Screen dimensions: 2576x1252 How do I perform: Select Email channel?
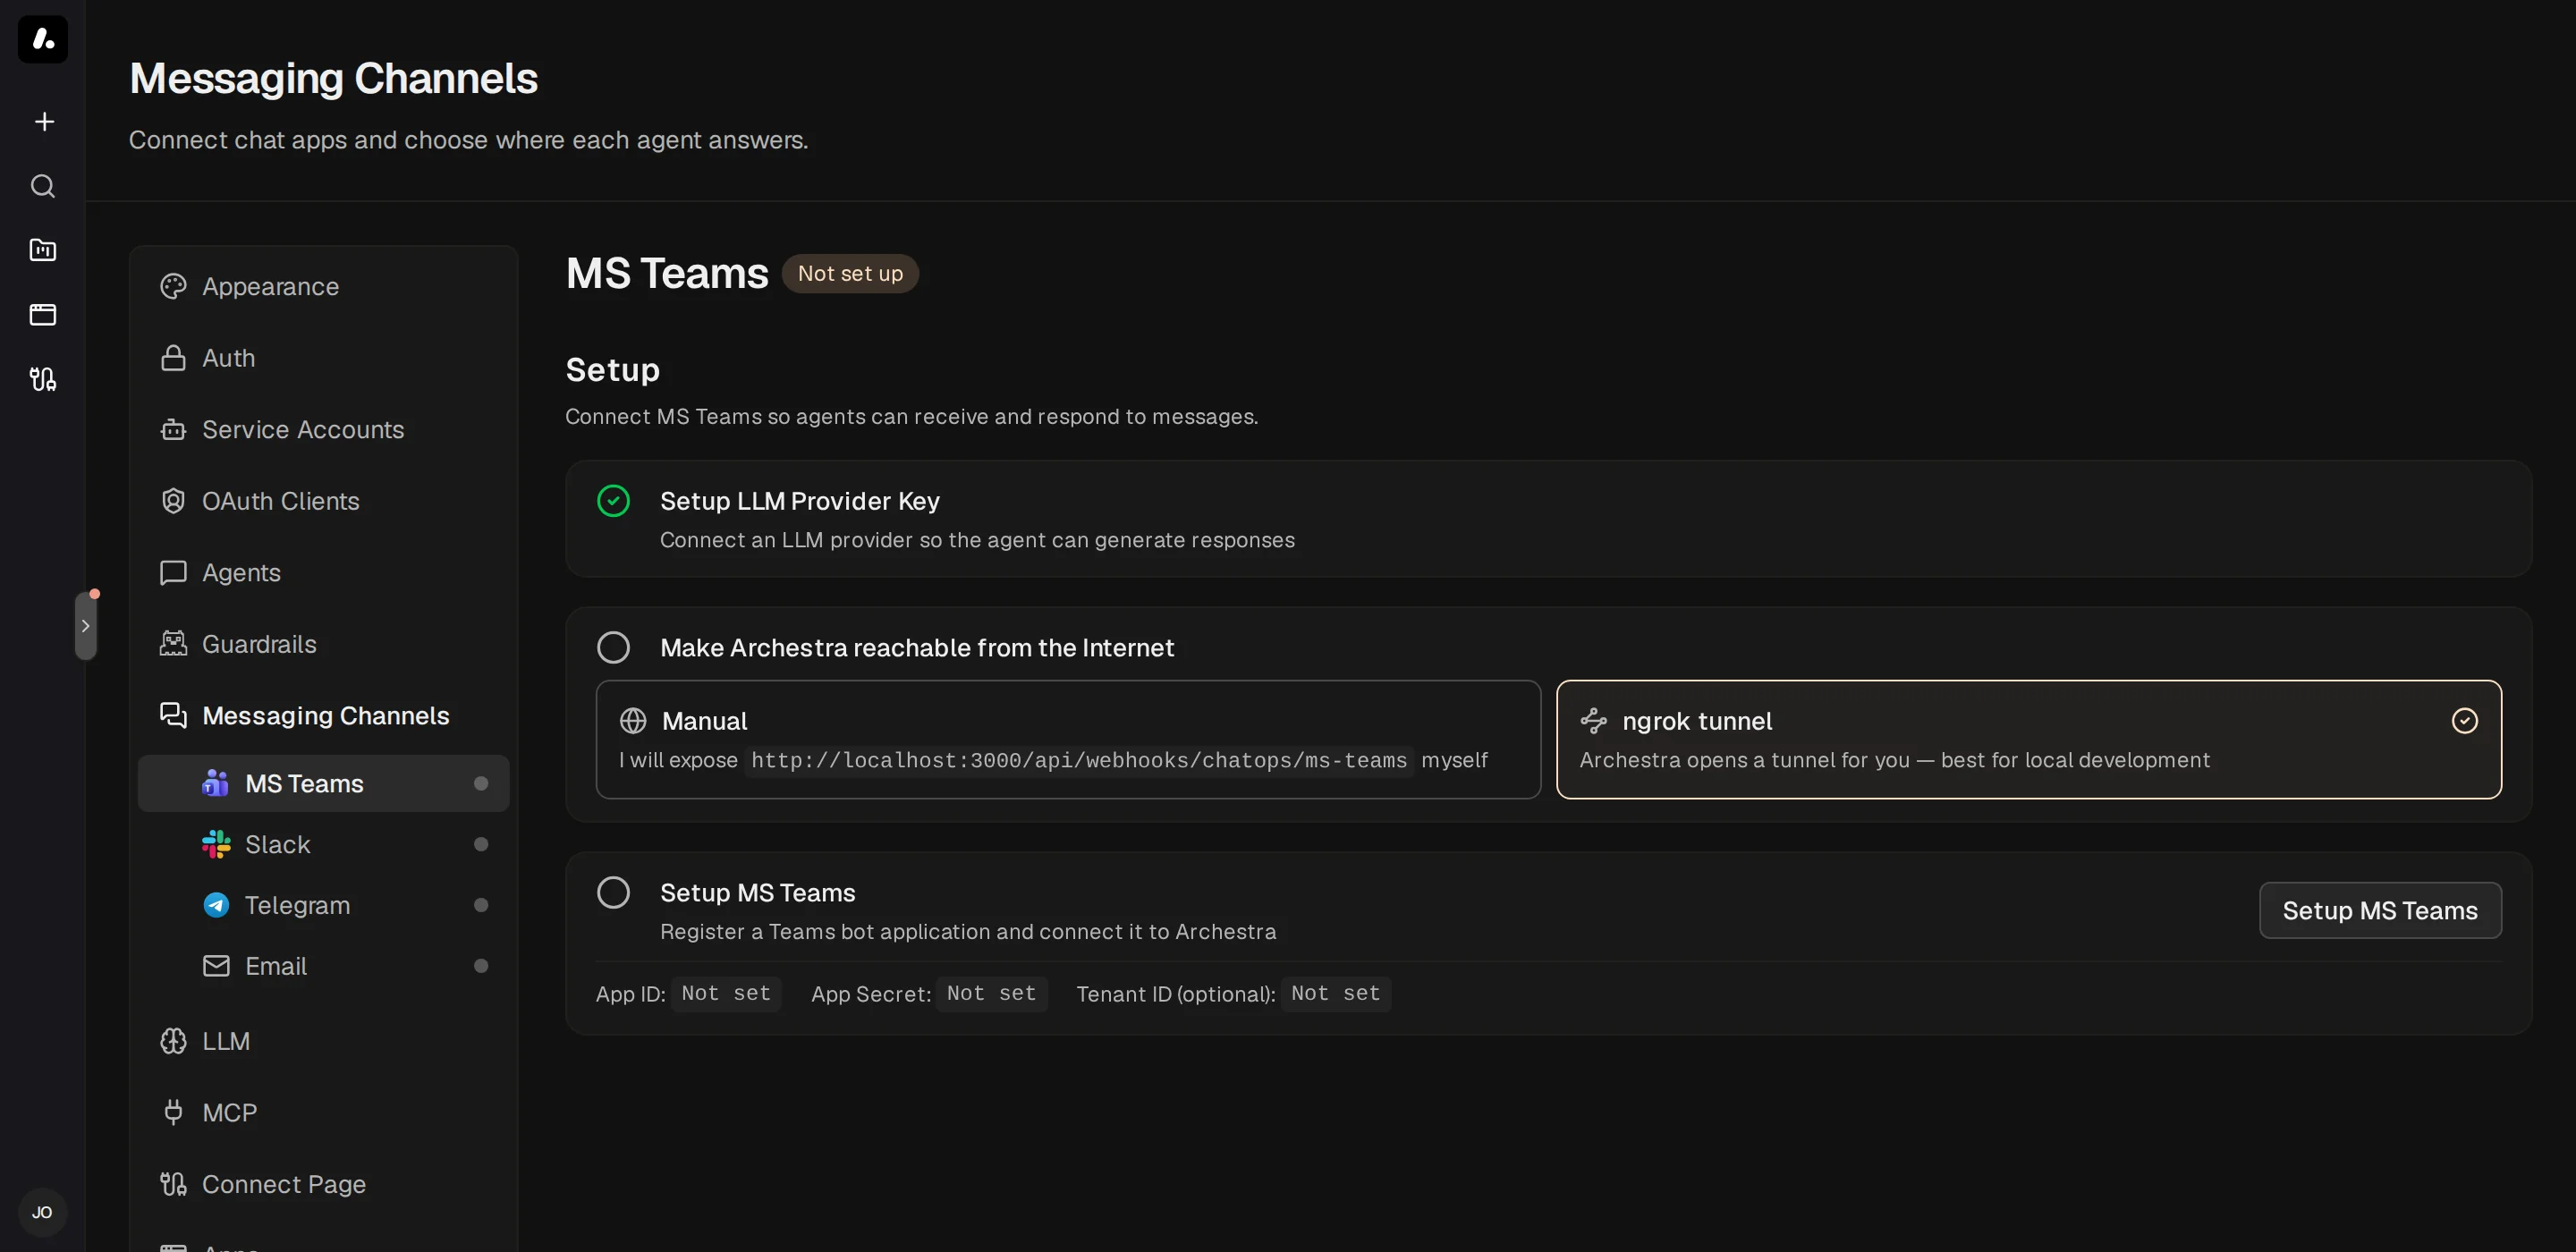tap(323, 966)
